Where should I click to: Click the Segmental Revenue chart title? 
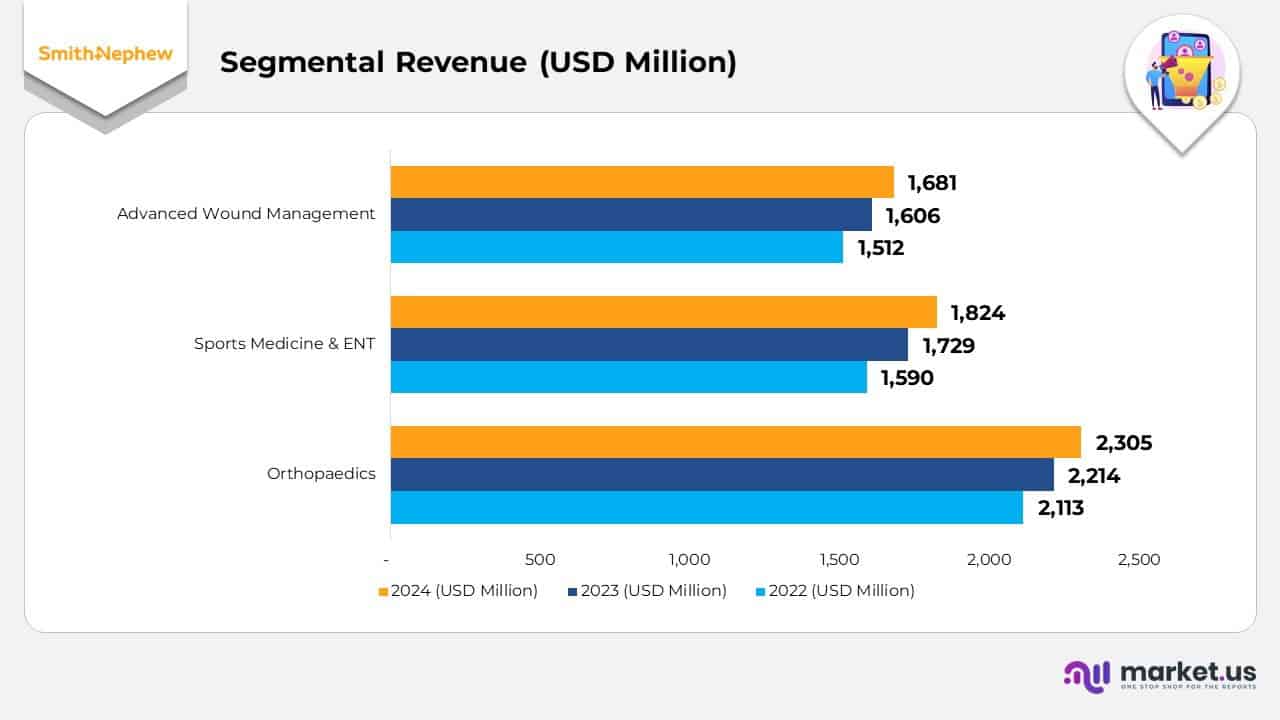click(479, 63)
